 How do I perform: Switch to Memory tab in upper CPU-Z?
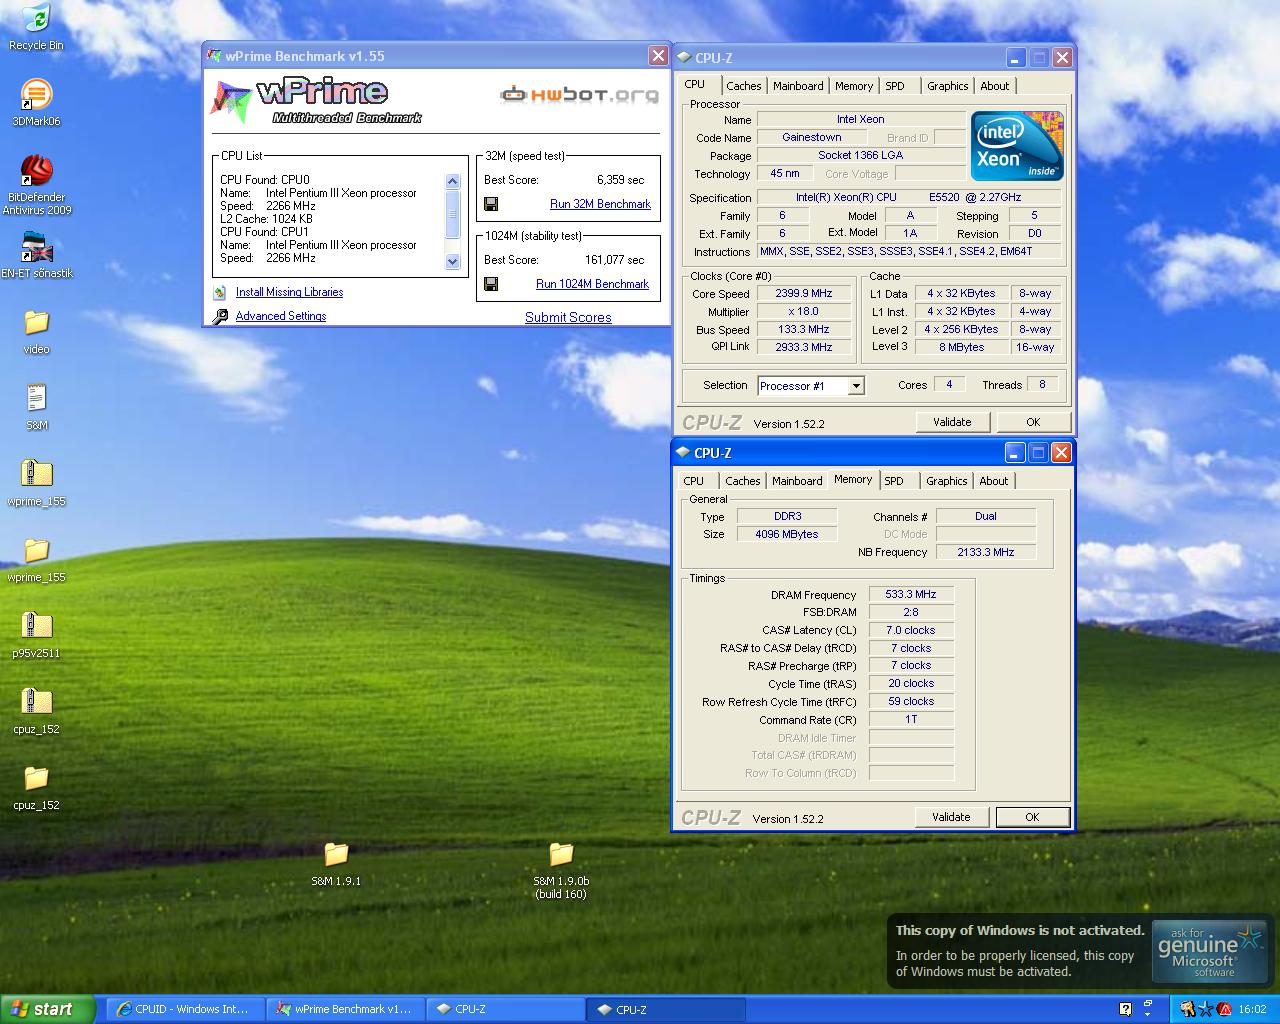coord(854,86)
